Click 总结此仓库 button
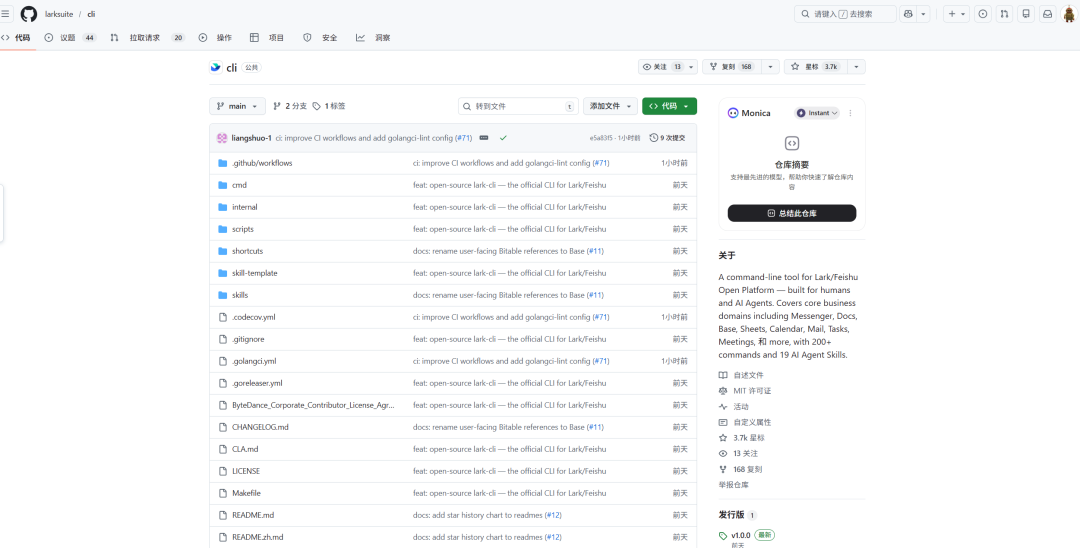This screenshot has width=1080, height=548. coord(791,213)
